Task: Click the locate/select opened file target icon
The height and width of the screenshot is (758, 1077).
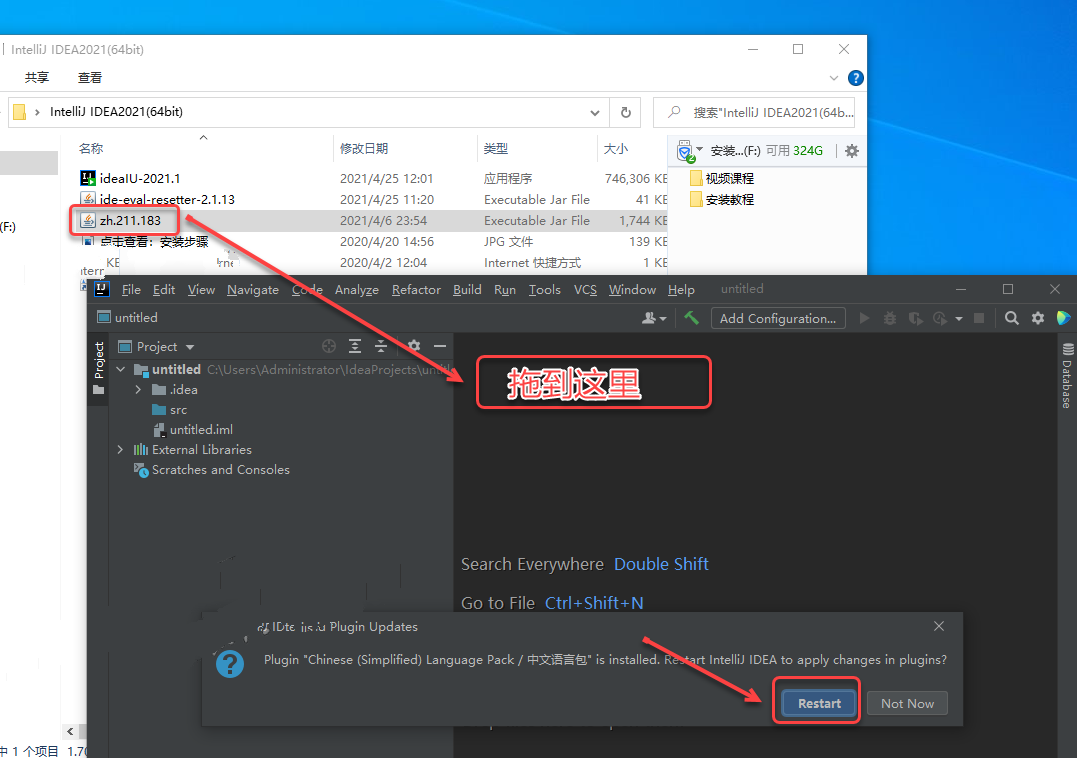Action: tap(329, 346)
